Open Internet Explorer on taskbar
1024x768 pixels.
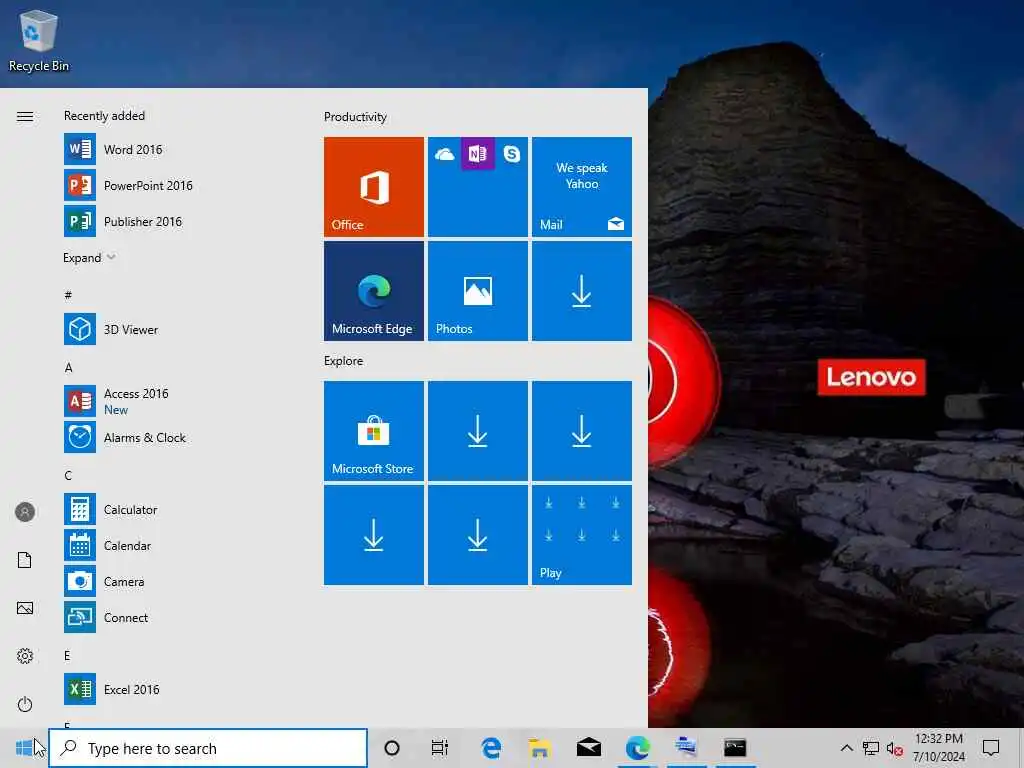[491, 748]
